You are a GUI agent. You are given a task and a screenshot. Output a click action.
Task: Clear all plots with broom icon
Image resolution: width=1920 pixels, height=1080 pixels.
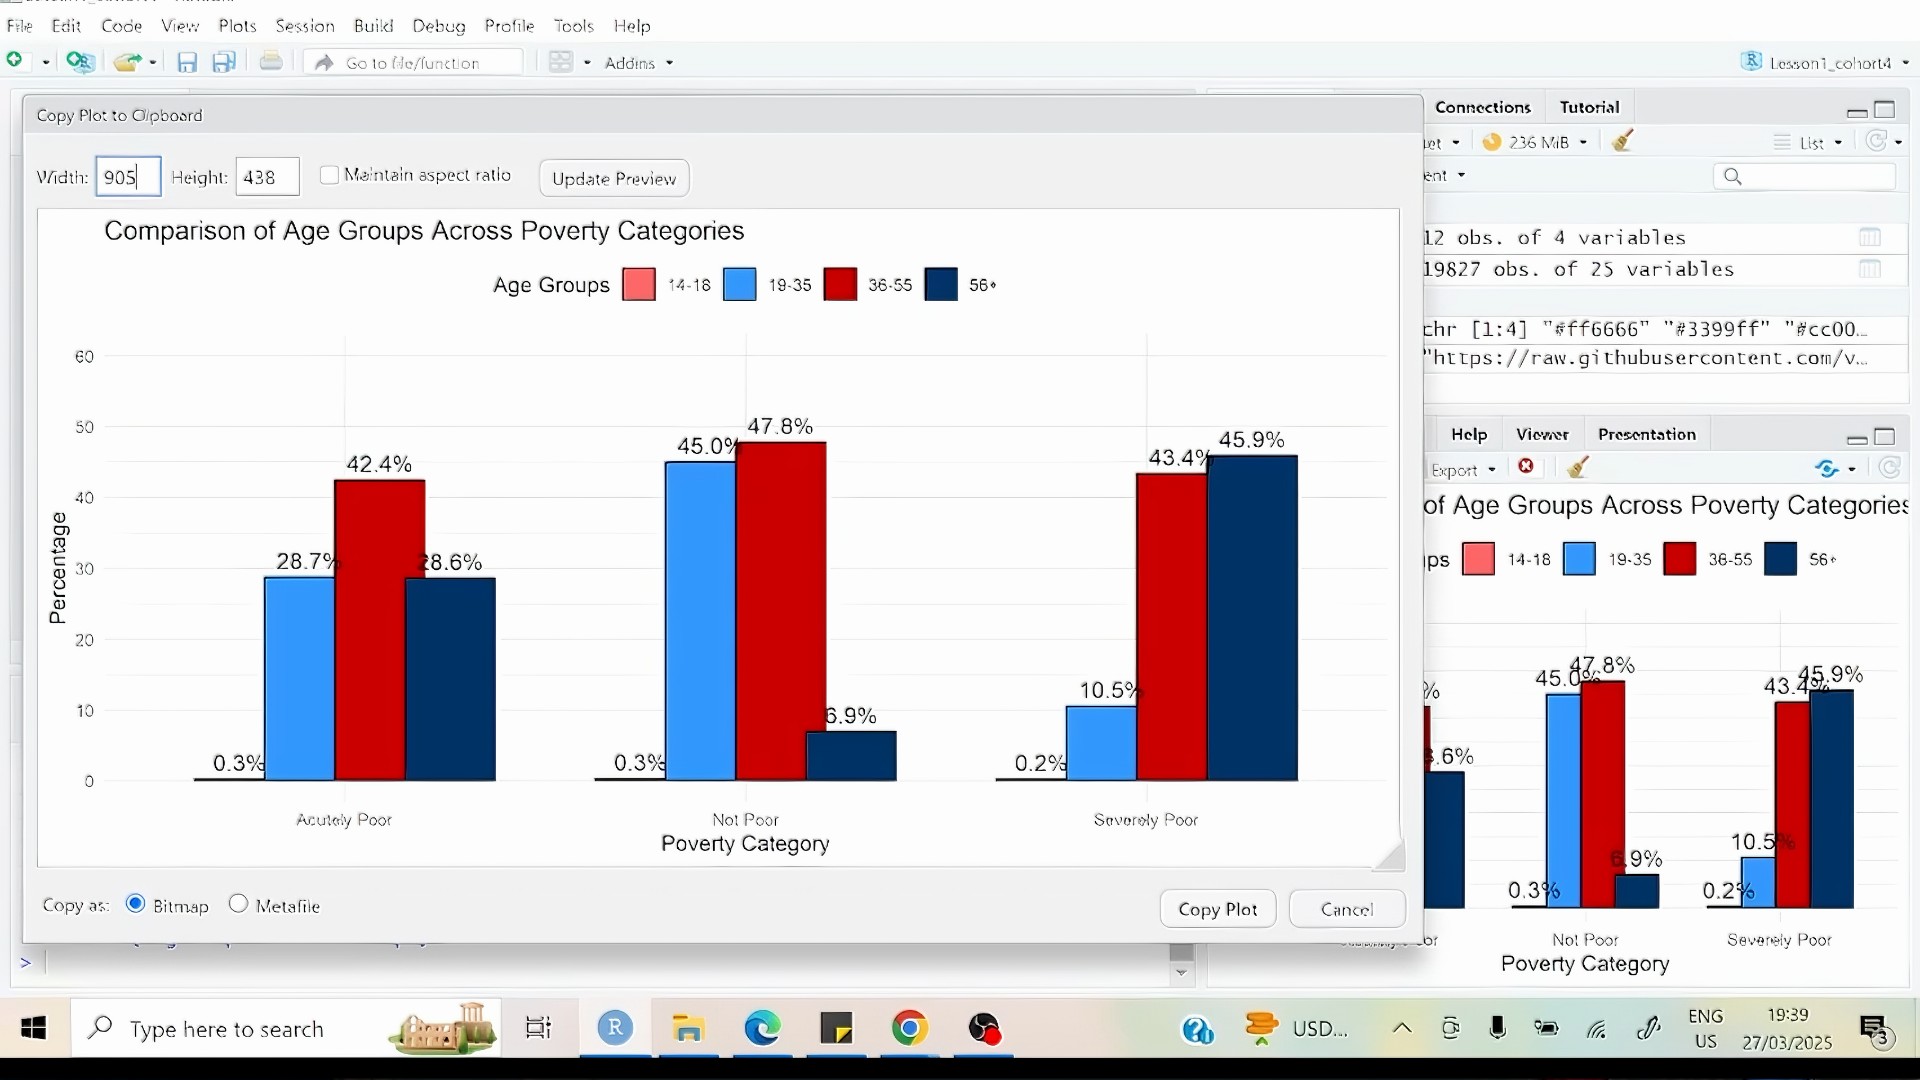coord(1579,467)
